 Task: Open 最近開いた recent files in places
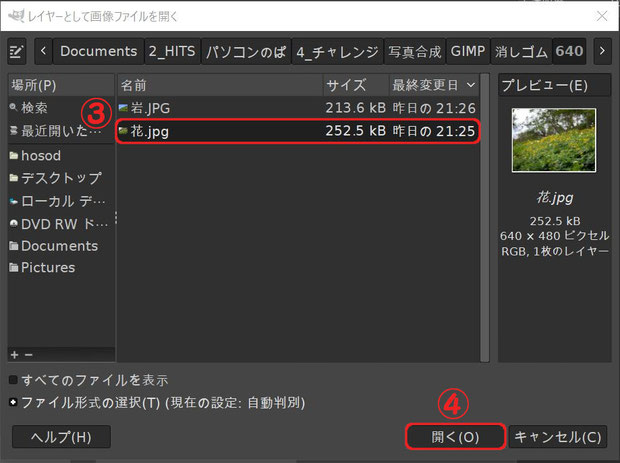pyautogui.click(x=61, y=130)
